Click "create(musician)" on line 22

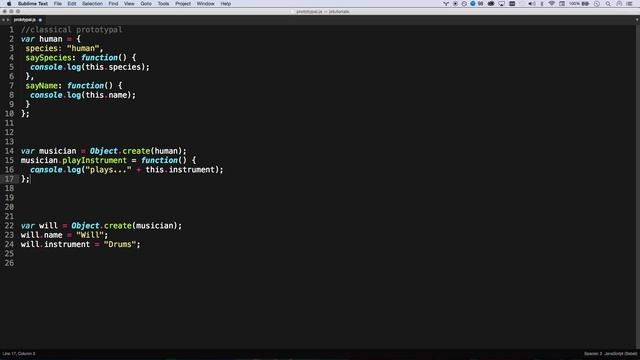click(140, 226)
